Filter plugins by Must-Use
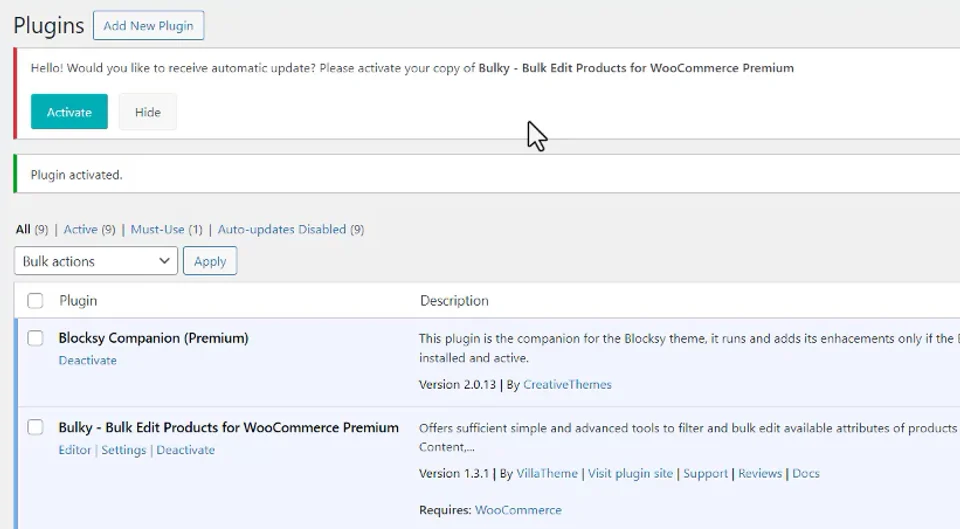960x529 pixels. [x=157, y=229]
